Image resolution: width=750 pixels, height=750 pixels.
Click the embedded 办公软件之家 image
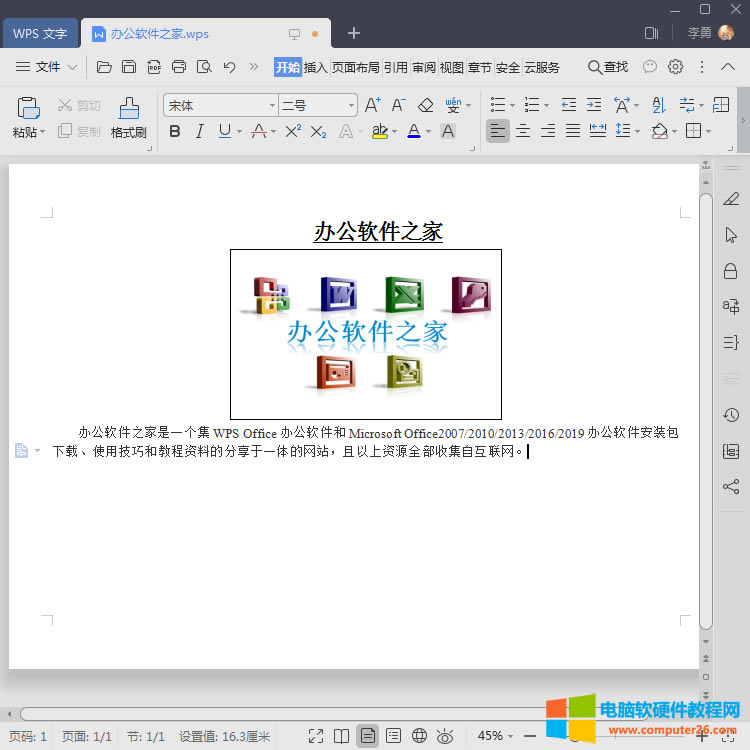pos(366,334)
